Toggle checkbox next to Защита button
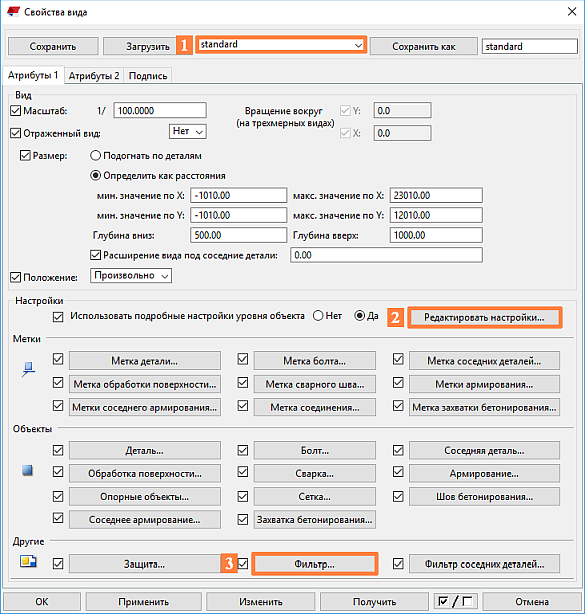The height and width of the screenshot is (614, 585). [58, 563]
